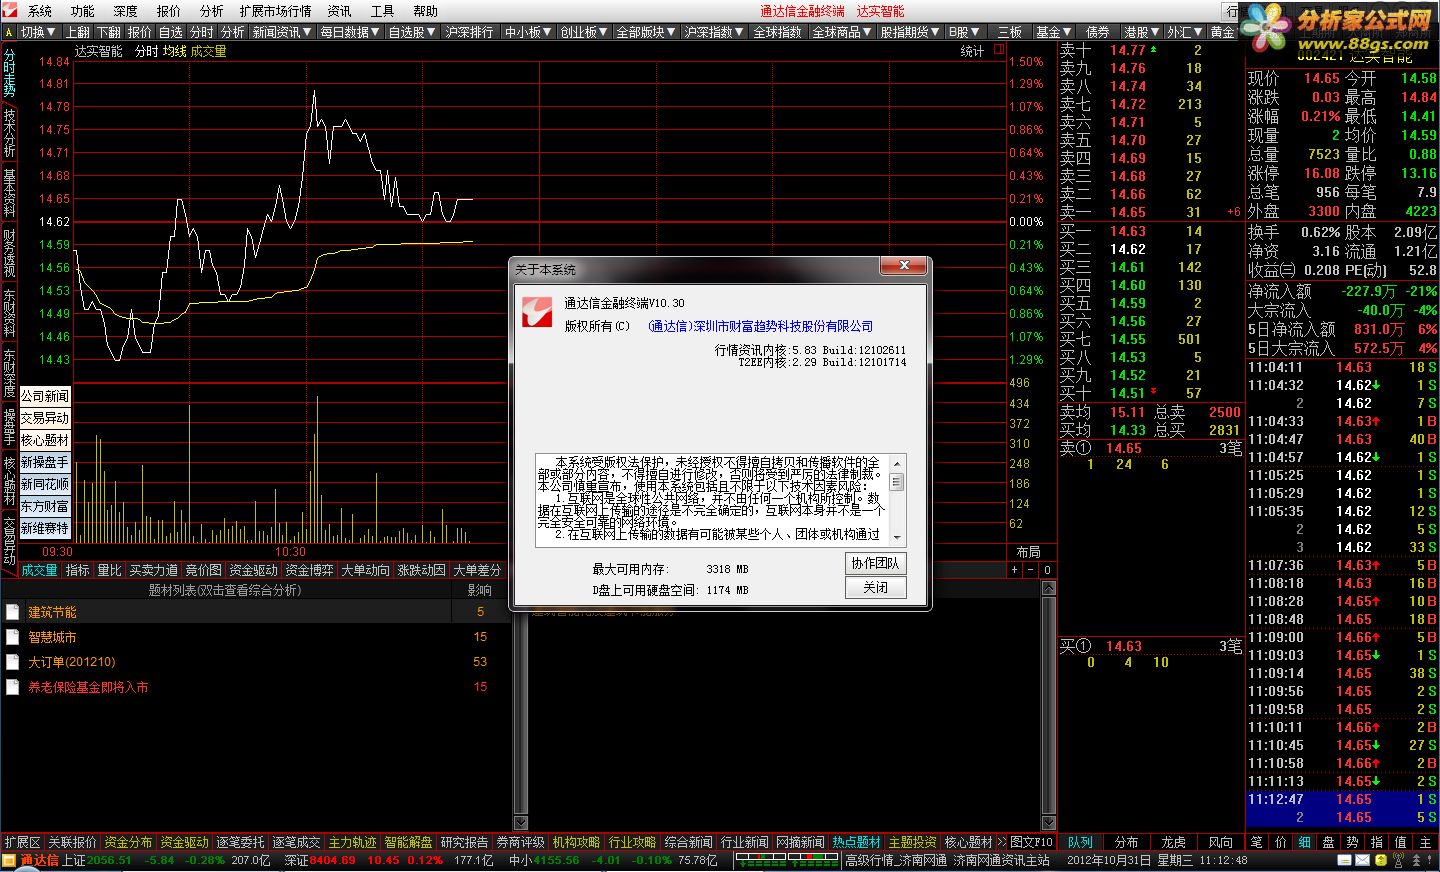
Task: Expand the 切换 dropdown in toolbar
Action: click(x=38, y=32)
